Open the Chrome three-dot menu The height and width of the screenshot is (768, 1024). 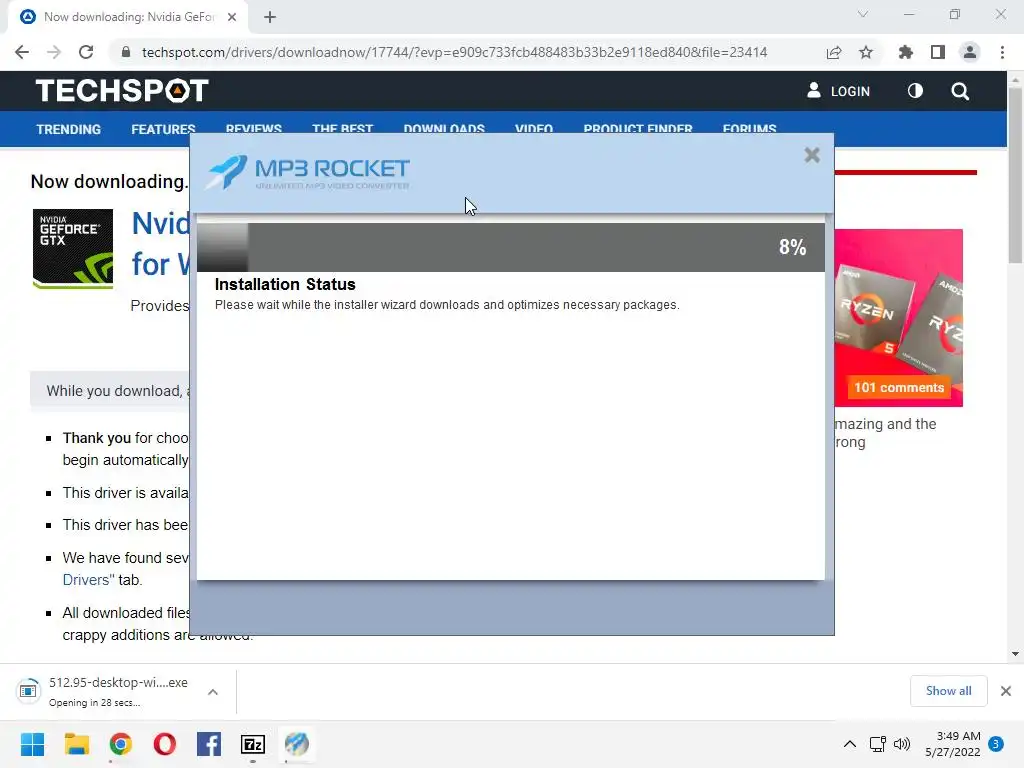(x=1002, y=52)
